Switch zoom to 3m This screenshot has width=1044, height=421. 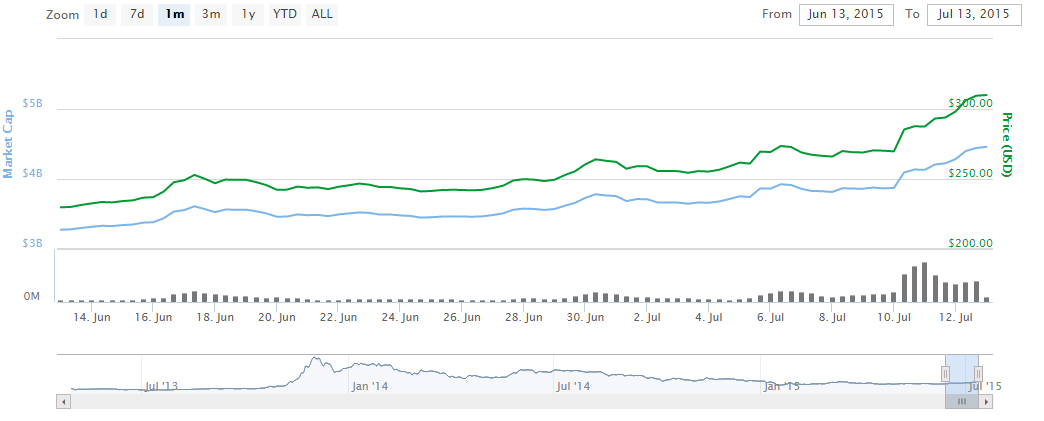point(211,14)
